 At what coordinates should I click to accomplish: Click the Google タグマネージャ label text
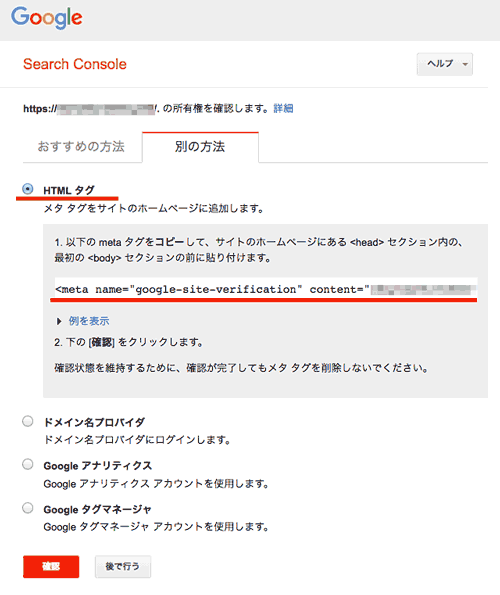point(97,509)
